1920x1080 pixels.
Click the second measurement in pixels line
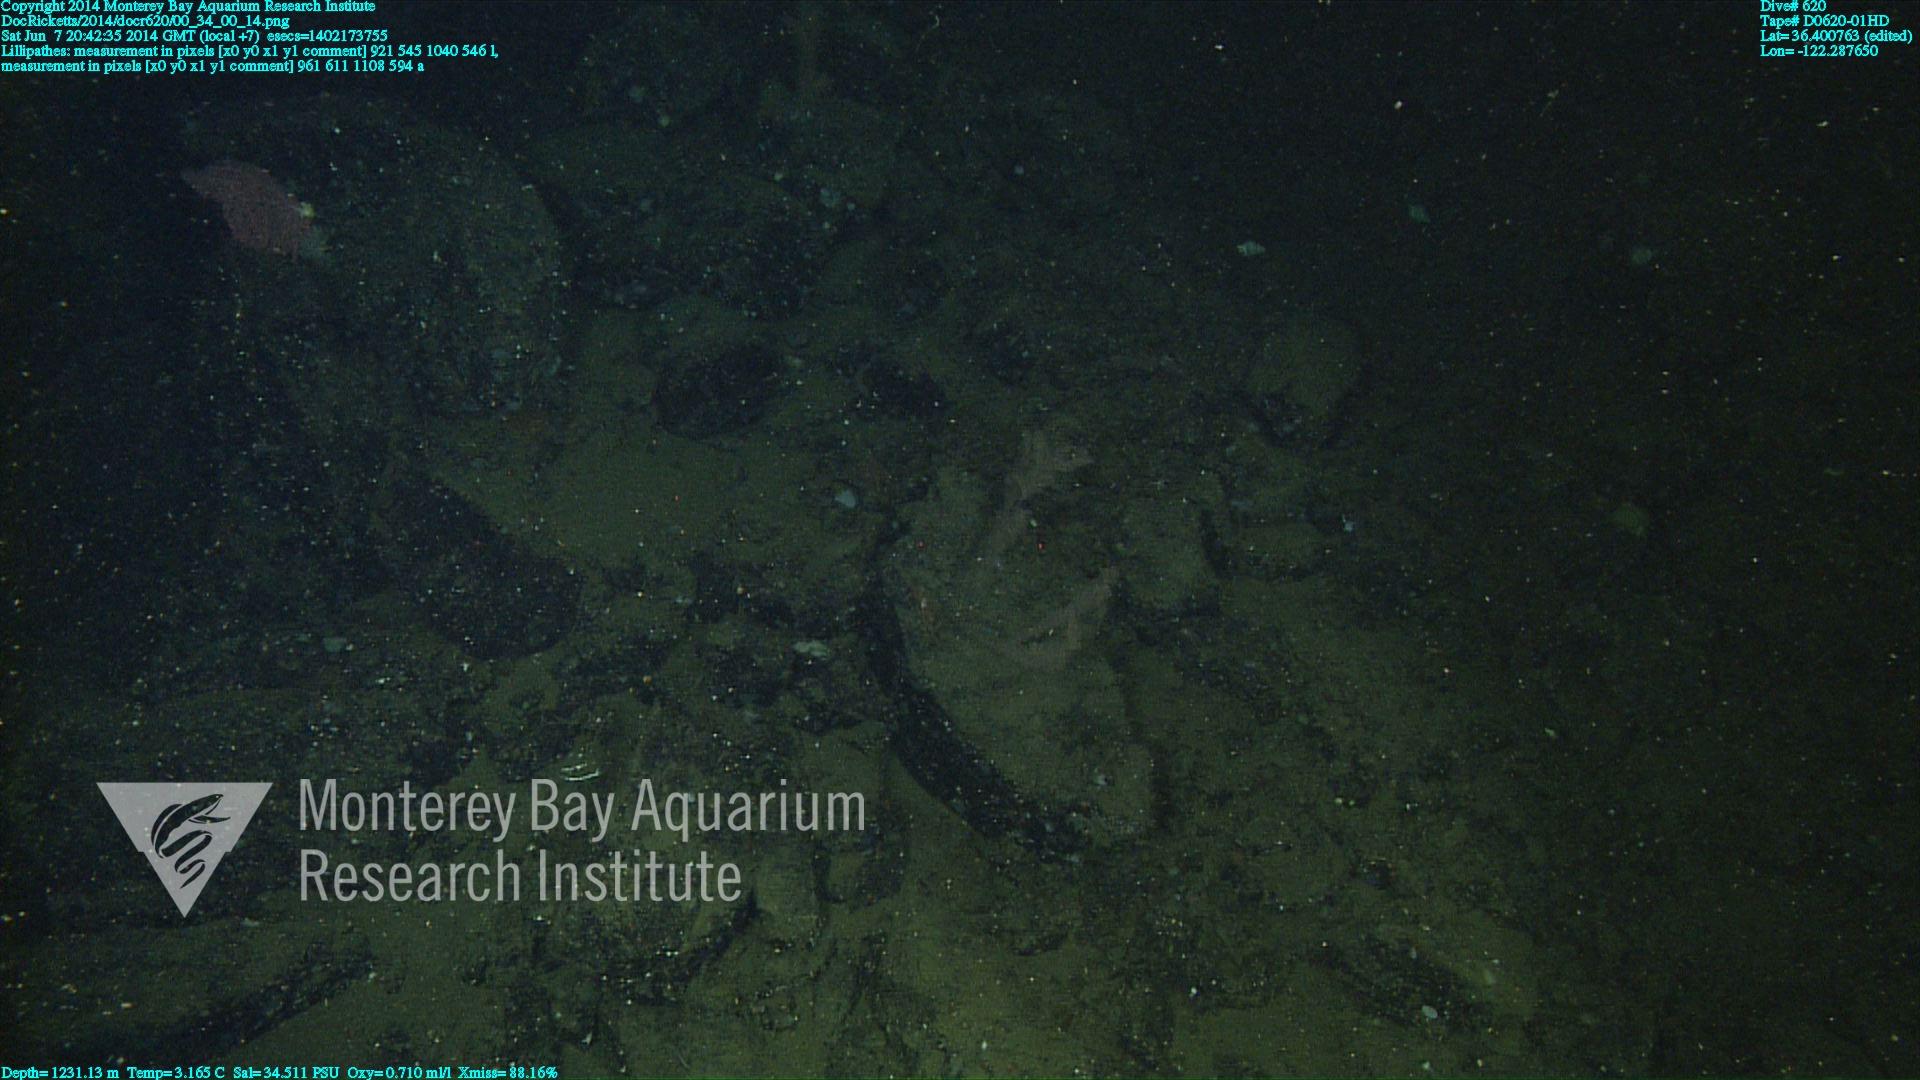212,66
